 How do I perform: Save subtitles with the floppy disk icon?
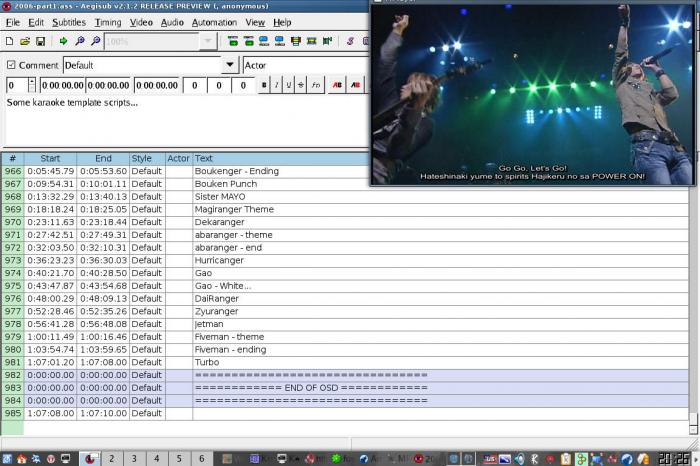[x=41, y=42]
